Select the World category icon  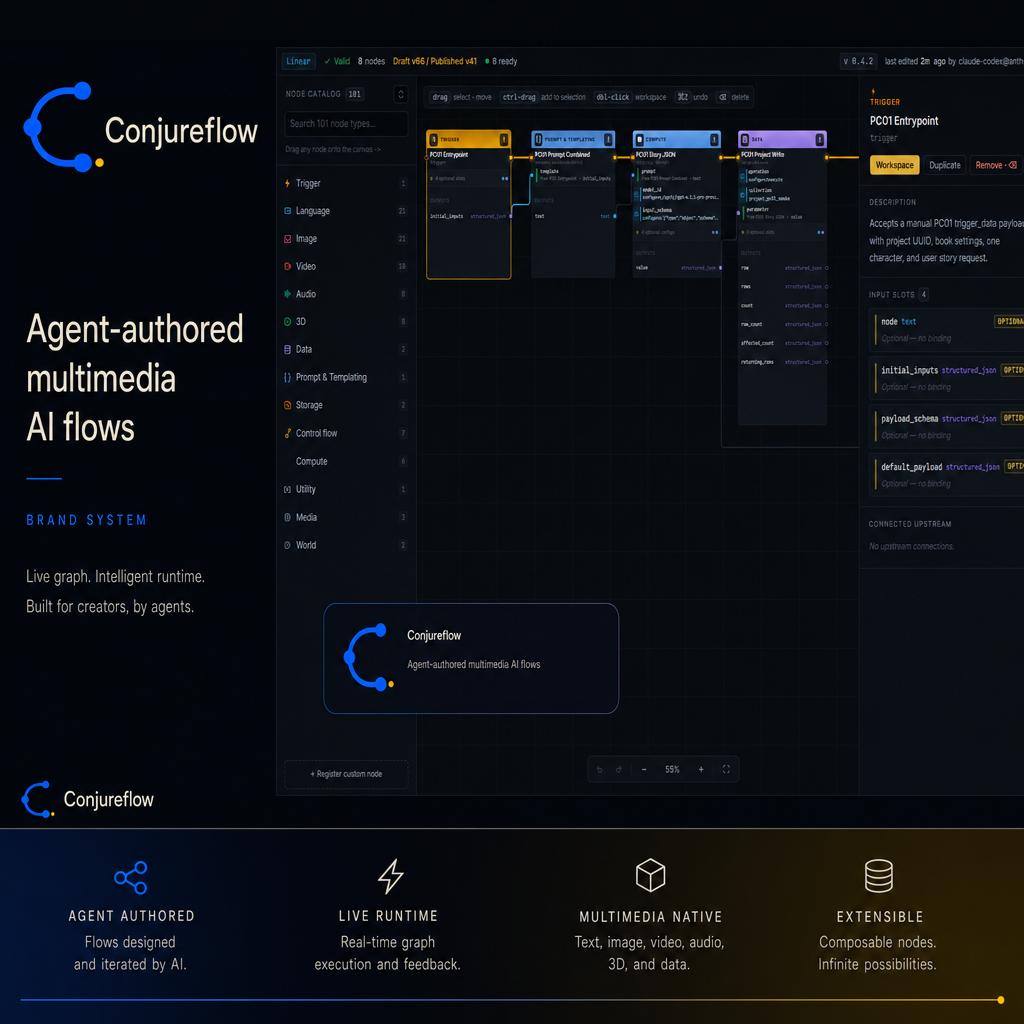point(287,545)
